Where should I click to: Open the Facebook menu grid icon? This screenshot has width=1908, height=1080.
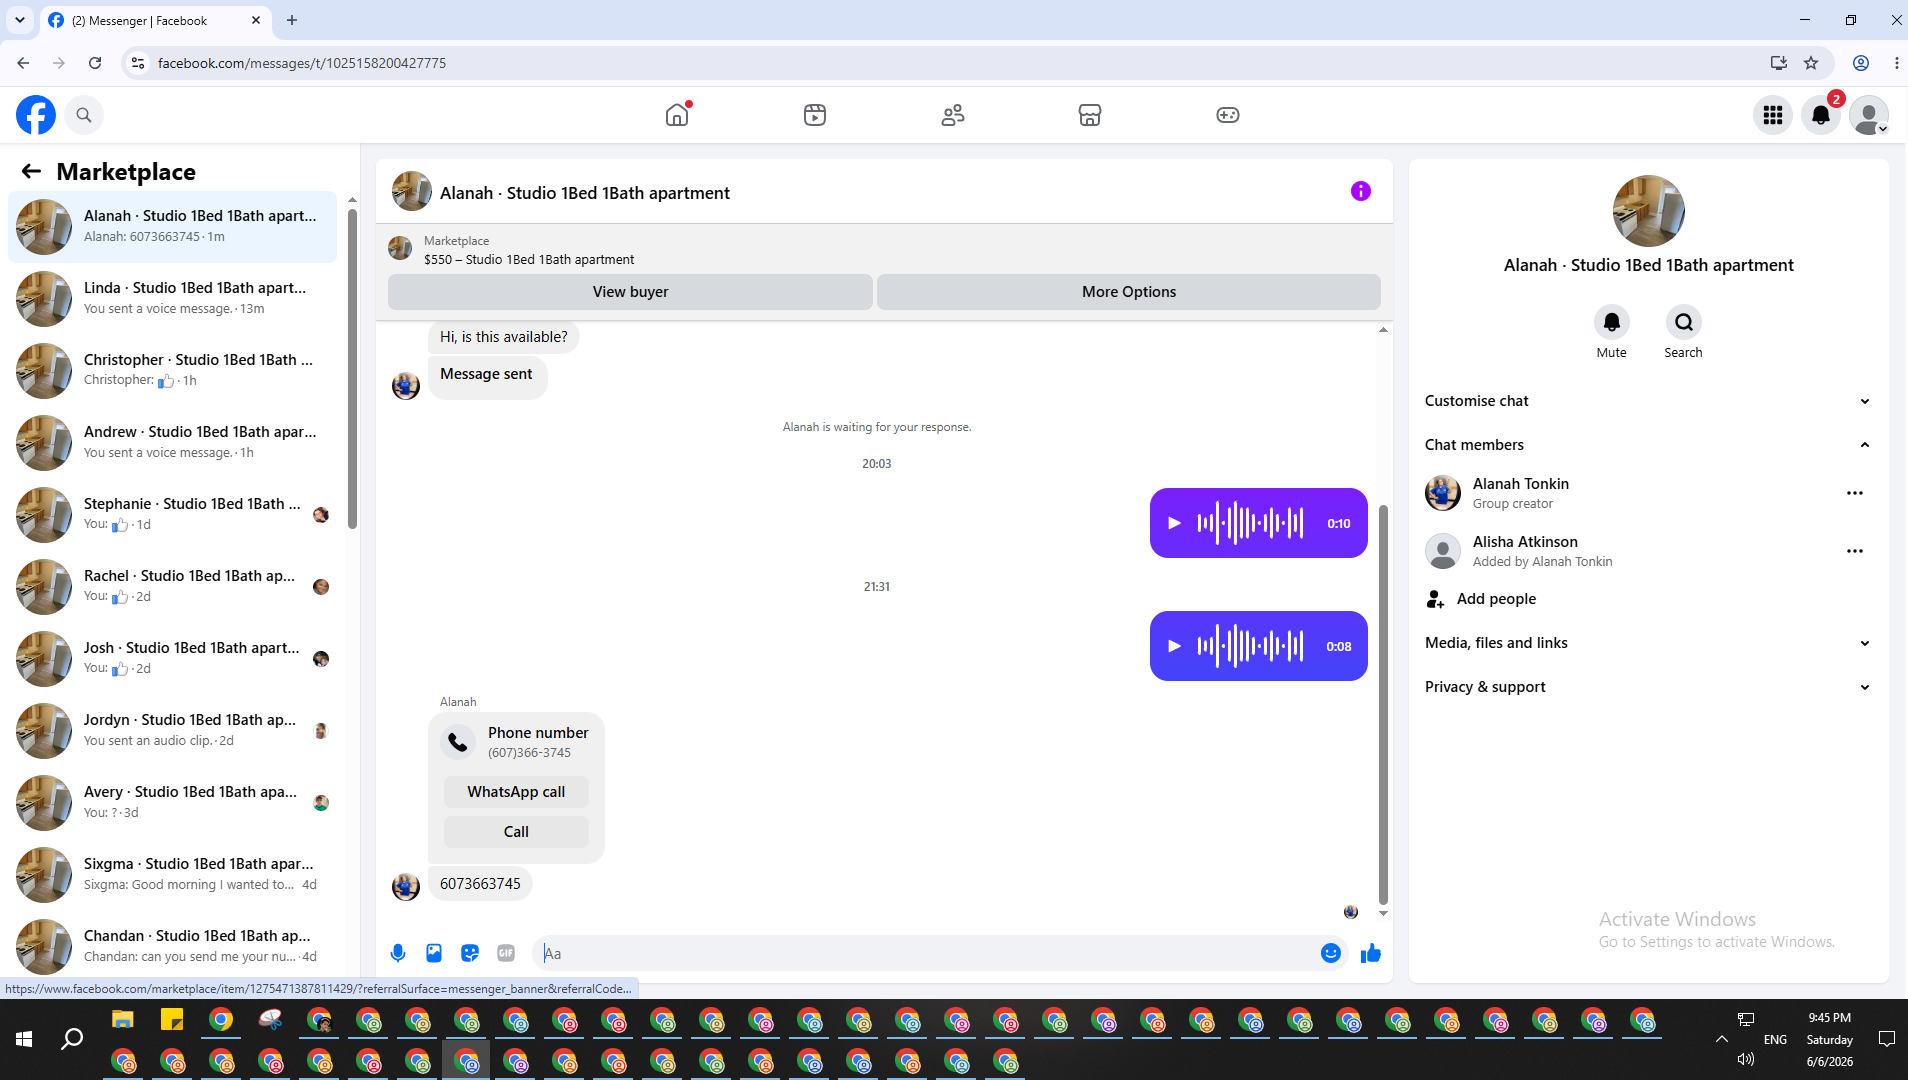[1773, 115]
